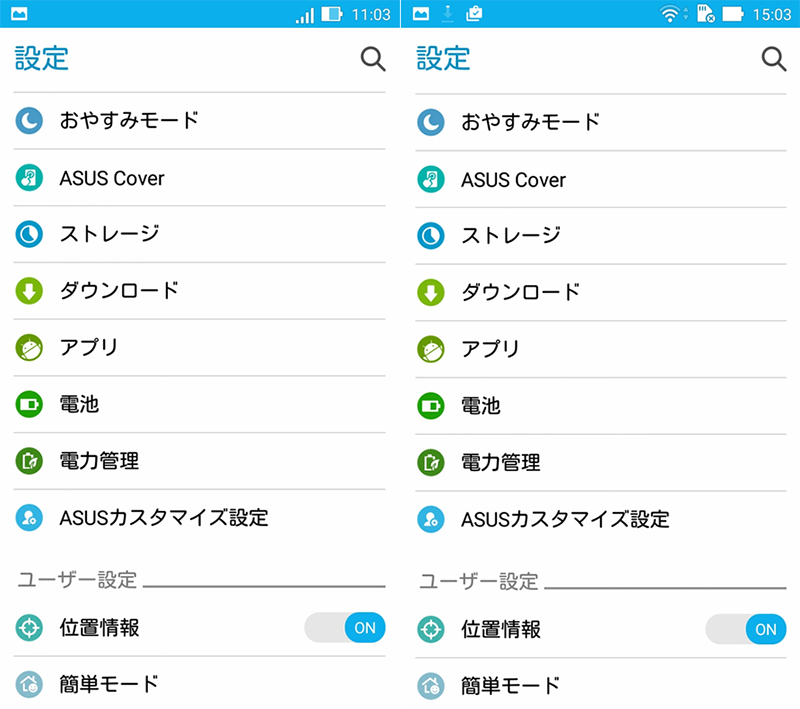The image size is (800, 709).
Task: Tap the ASUS Cover icon on right screen
Action: tap(431, 180)
